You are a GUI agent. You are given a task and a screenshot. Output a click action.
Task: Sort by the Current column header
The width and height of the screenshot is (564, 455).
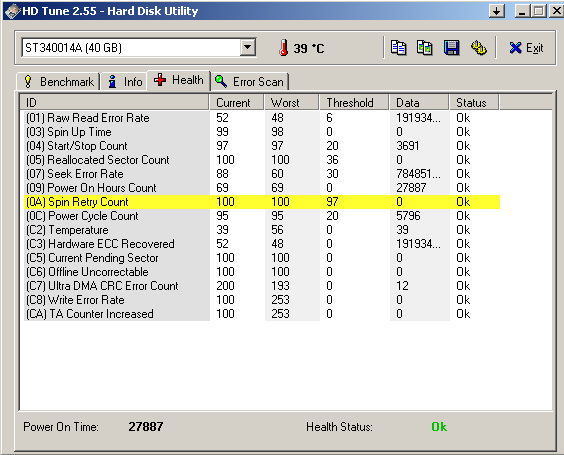coord(237,103)
